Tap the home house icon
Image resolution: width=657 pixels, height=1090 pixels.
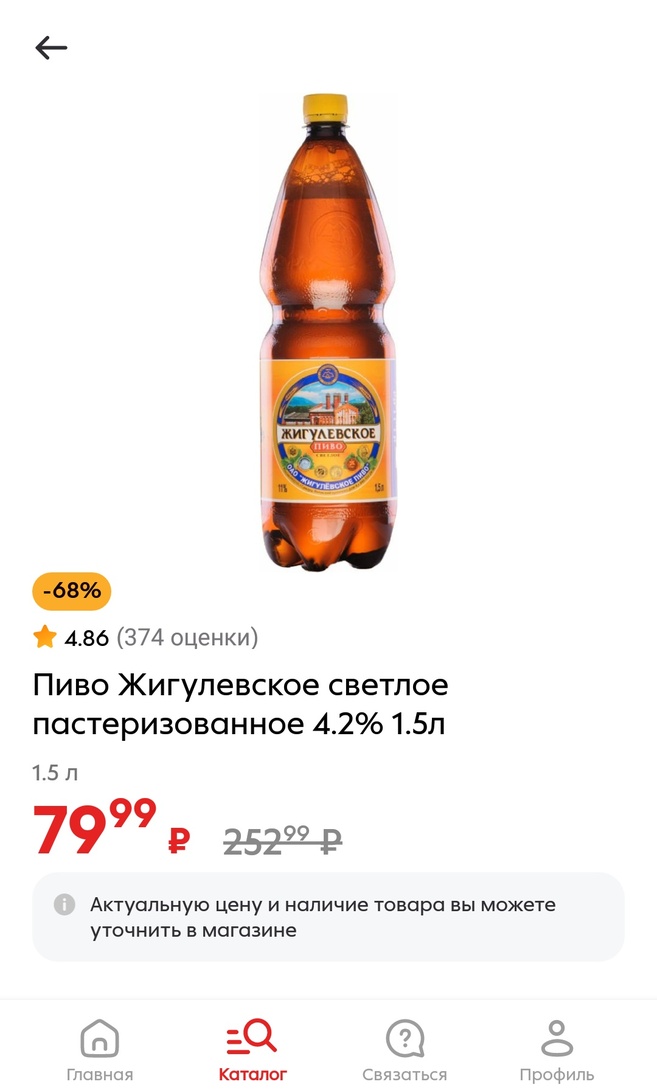pos(99,1039)
